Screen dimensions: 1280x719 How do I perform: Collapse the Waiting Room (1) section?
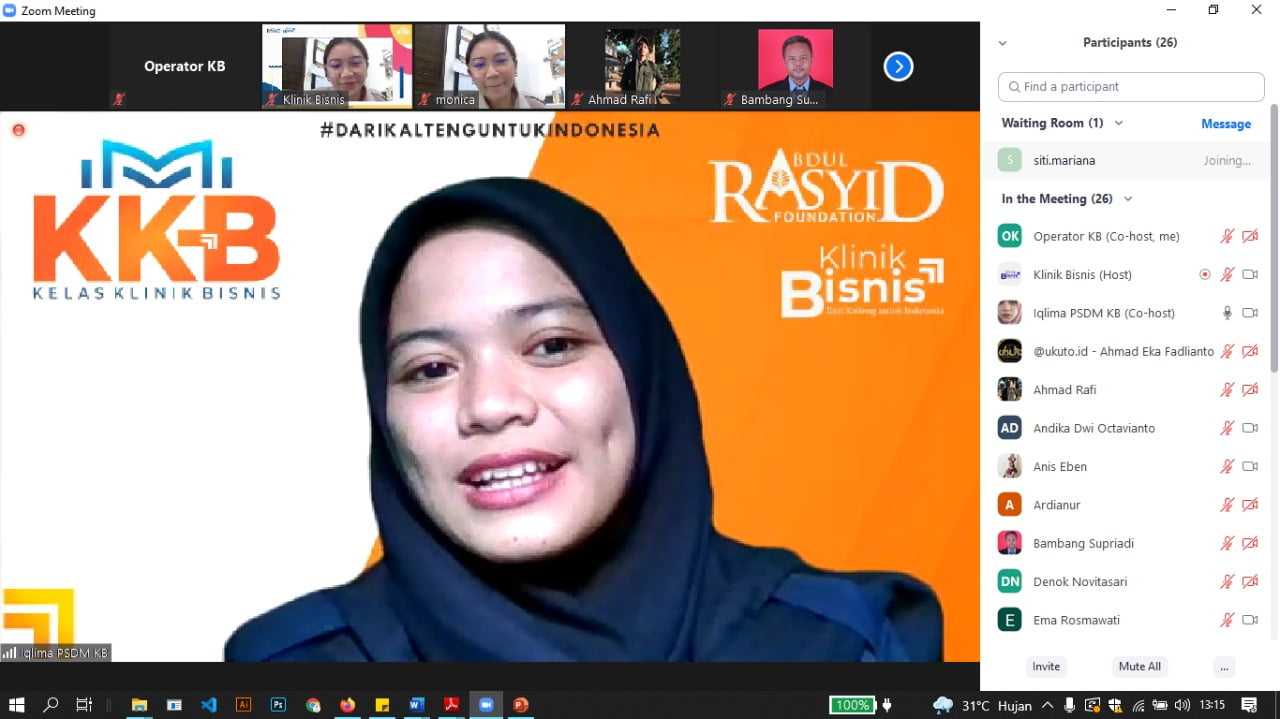pos(1119,123)
